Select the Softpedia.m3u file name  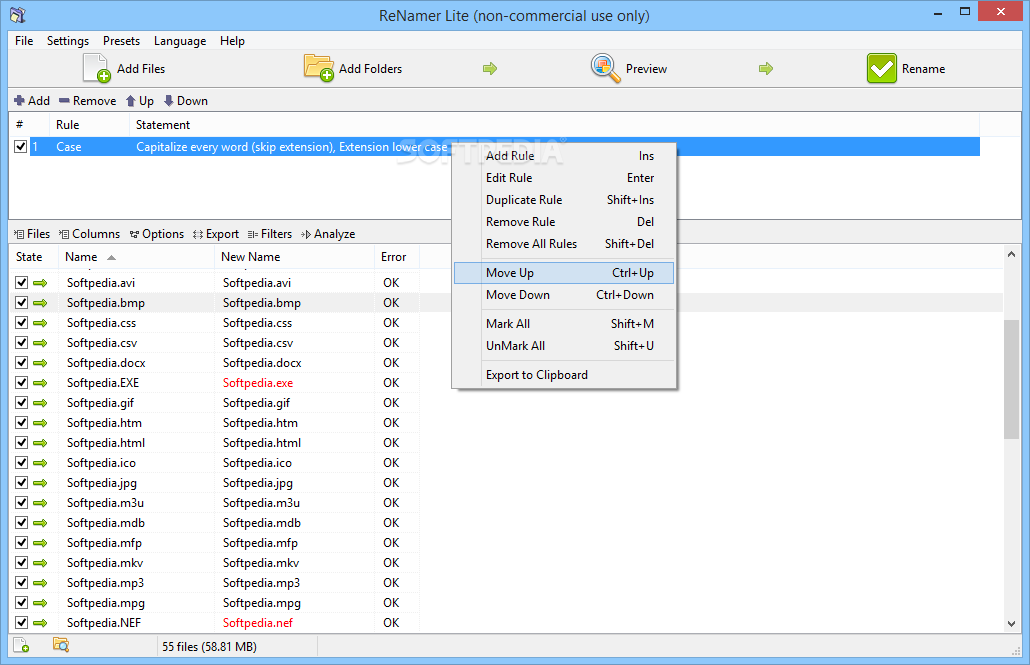point(105,503)
